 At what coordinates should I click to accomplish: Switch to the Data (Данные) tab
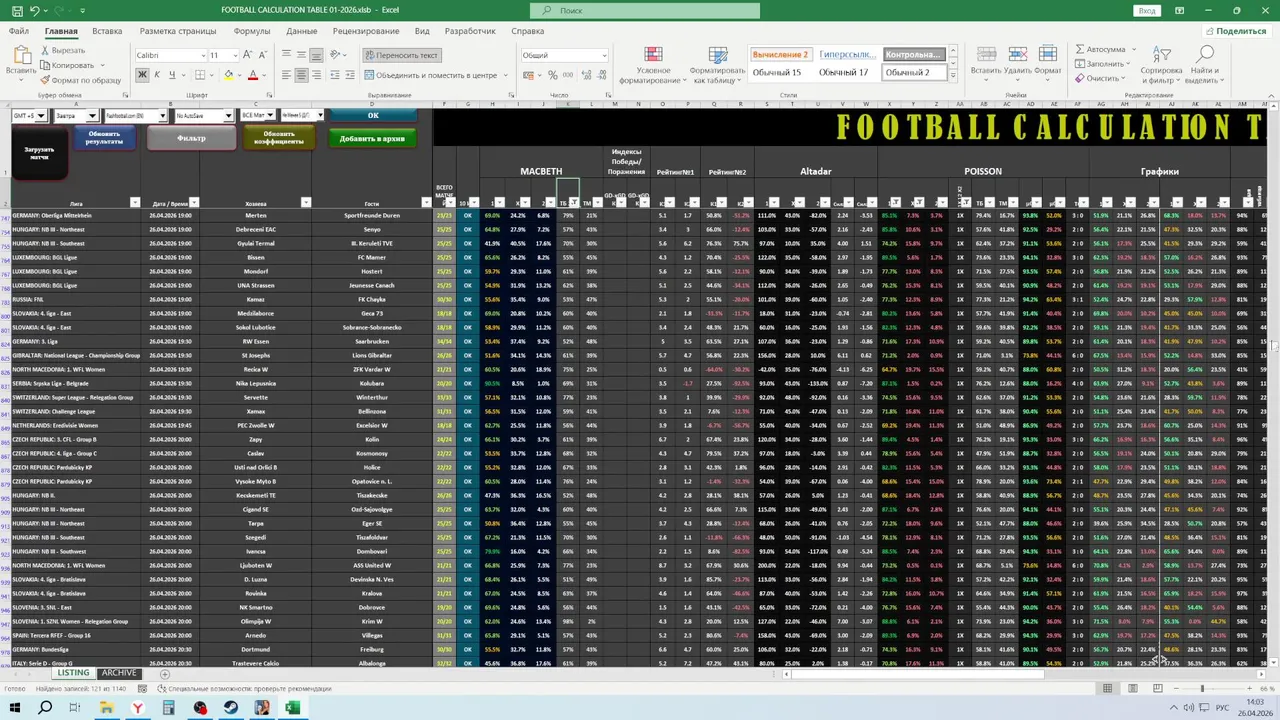pyautogui.click(x=302, y=31)
